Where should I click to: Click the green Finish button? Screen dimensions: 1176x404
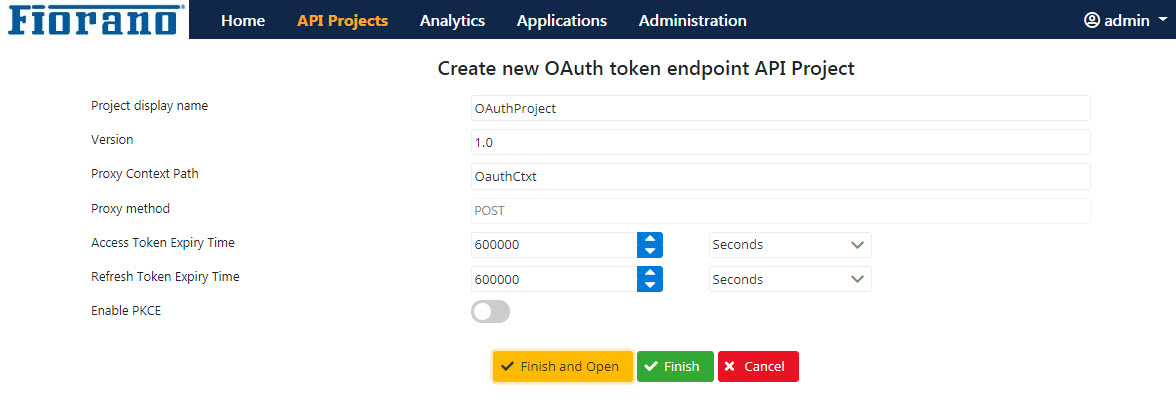tap(675, 367)
